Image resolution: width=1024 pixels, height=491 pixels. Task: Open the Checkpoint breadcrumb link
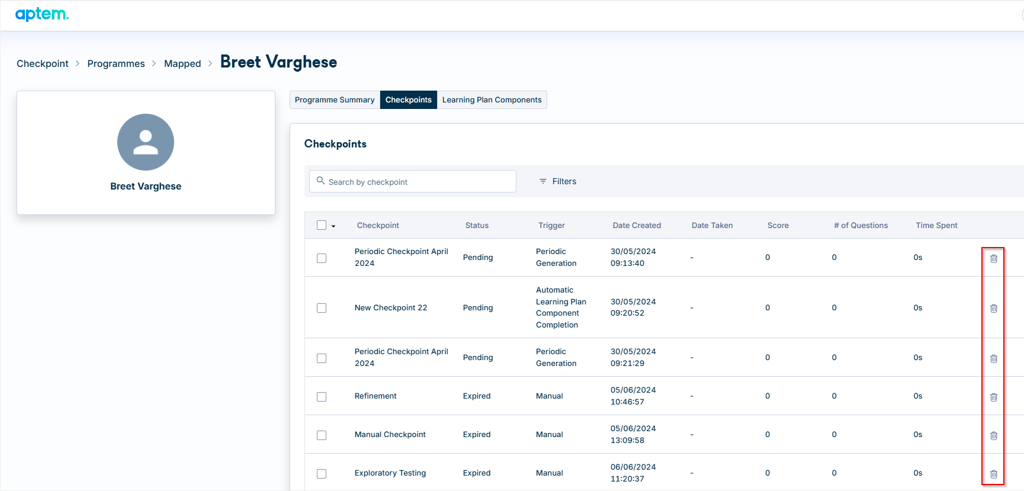click(42, 64)
